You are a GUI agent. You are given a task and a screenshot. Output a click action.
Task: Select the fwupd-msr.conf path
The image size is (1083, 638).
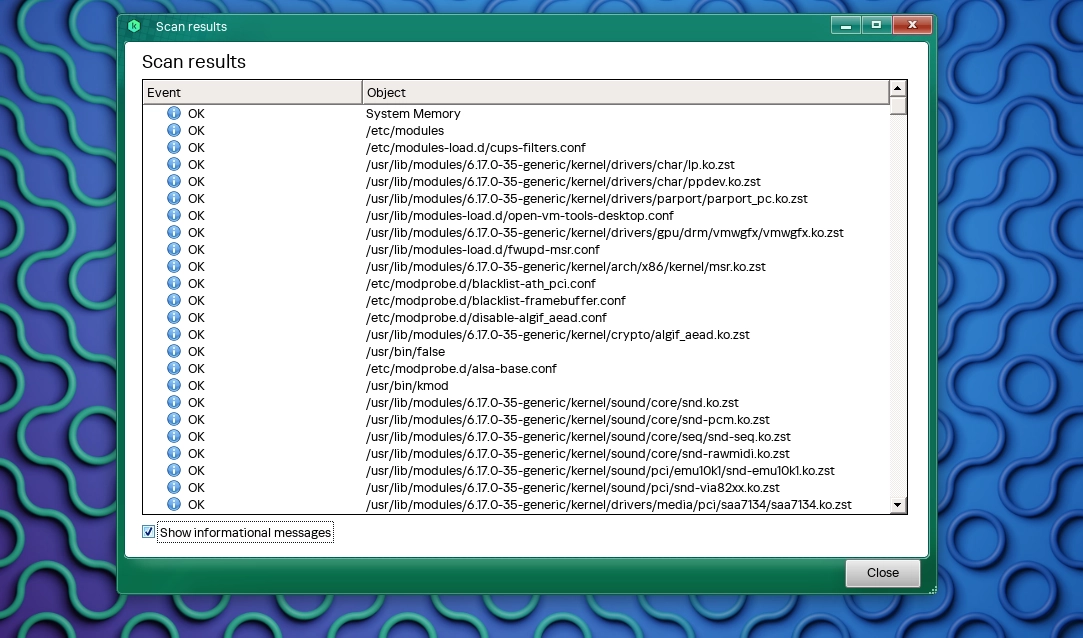[483, 249]
